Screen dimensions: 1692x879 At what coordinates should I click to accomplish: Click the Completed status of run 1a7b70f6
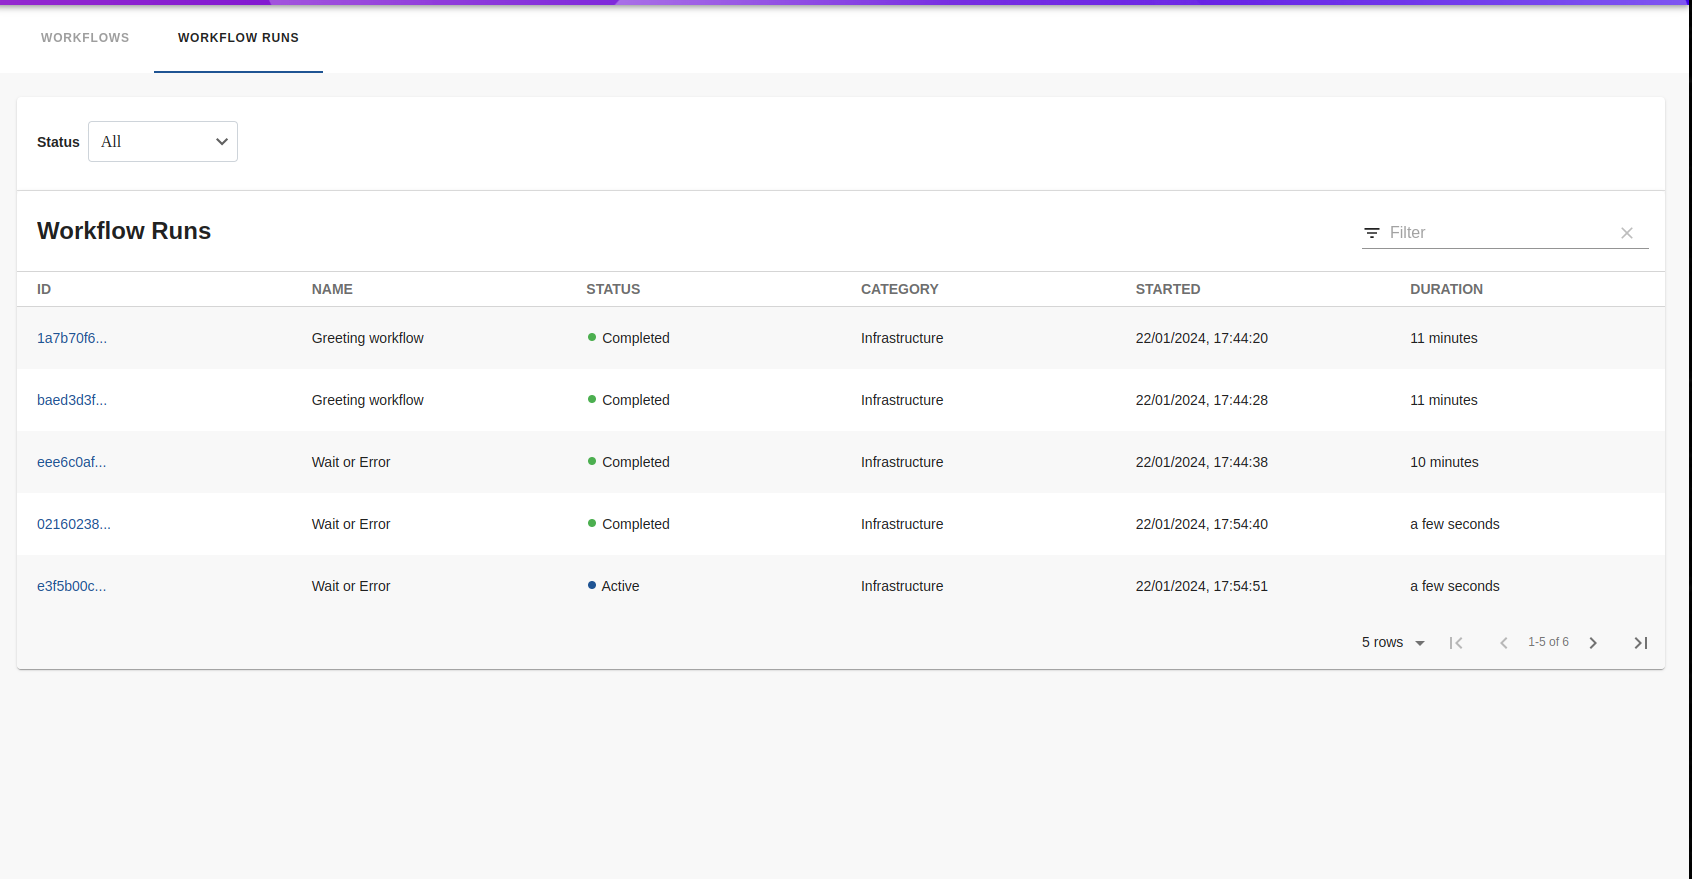[628, 338]
